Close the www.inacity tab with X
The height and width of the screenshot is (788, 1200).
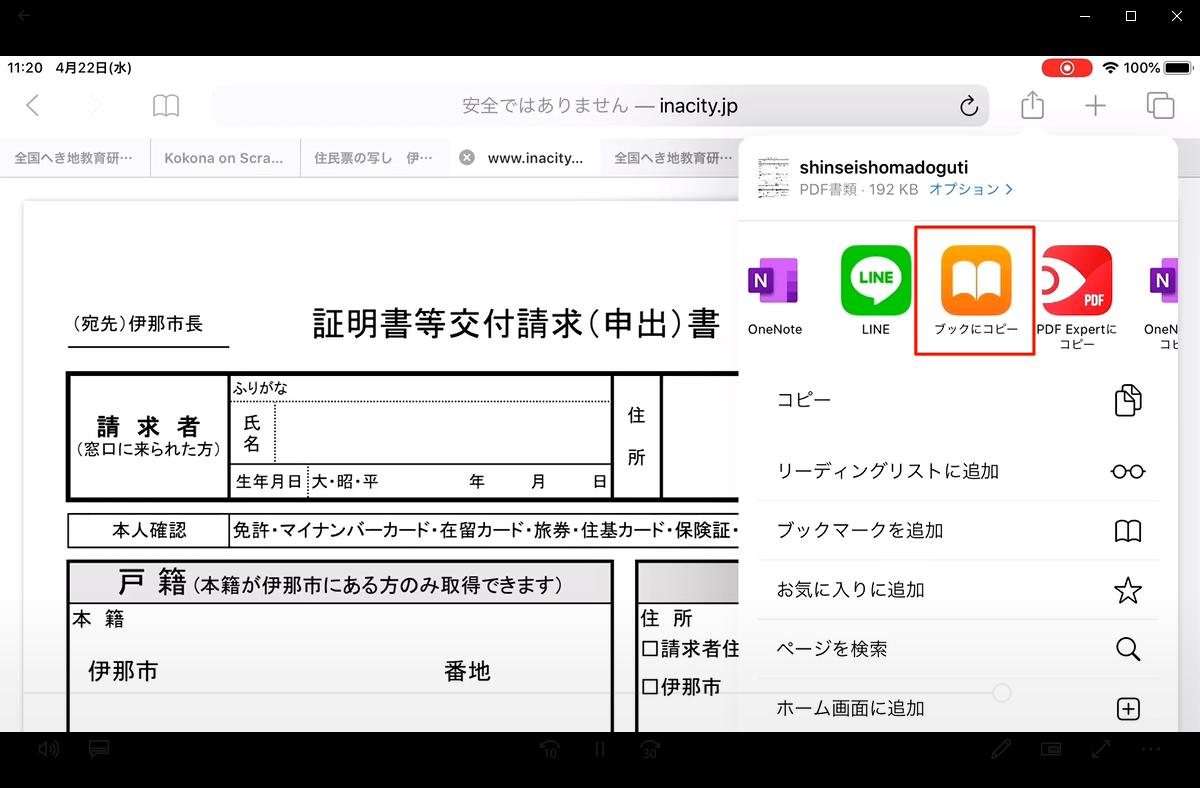click(466, 158)
